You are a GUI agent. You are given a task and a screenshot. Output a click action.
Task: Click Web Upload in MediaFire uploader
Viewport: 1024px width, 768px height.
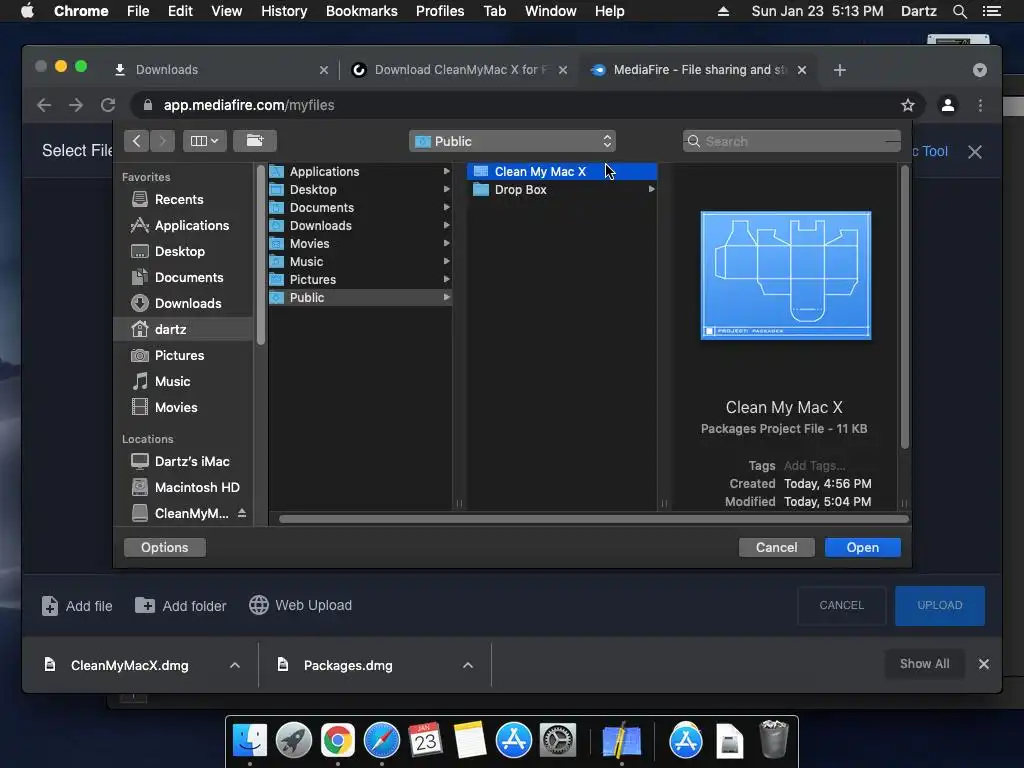tap(300, 605)
